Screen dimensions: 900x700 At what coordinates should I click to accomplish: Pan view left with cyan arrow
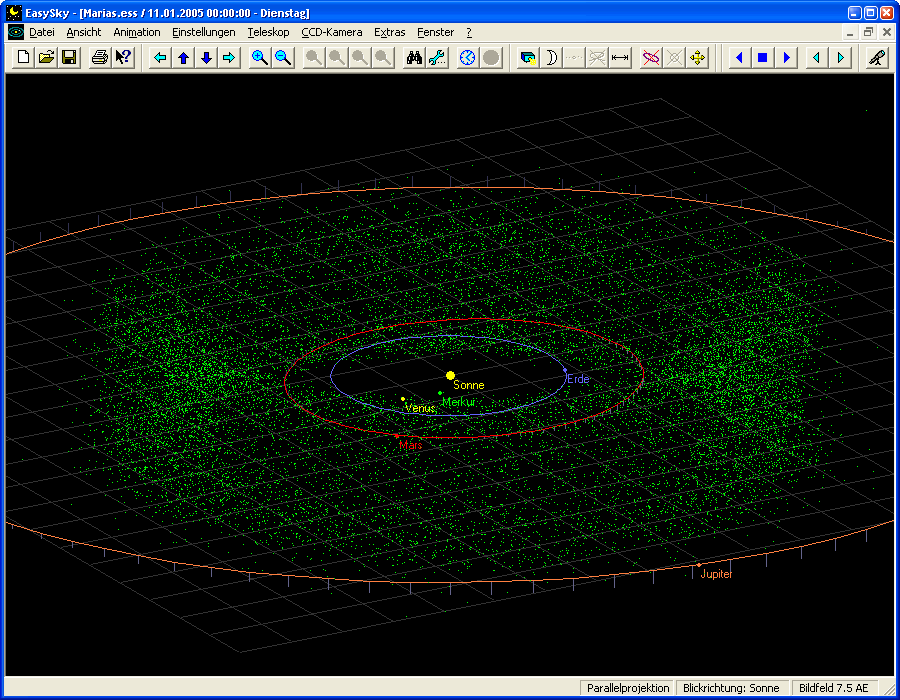[x=160, y=58]
